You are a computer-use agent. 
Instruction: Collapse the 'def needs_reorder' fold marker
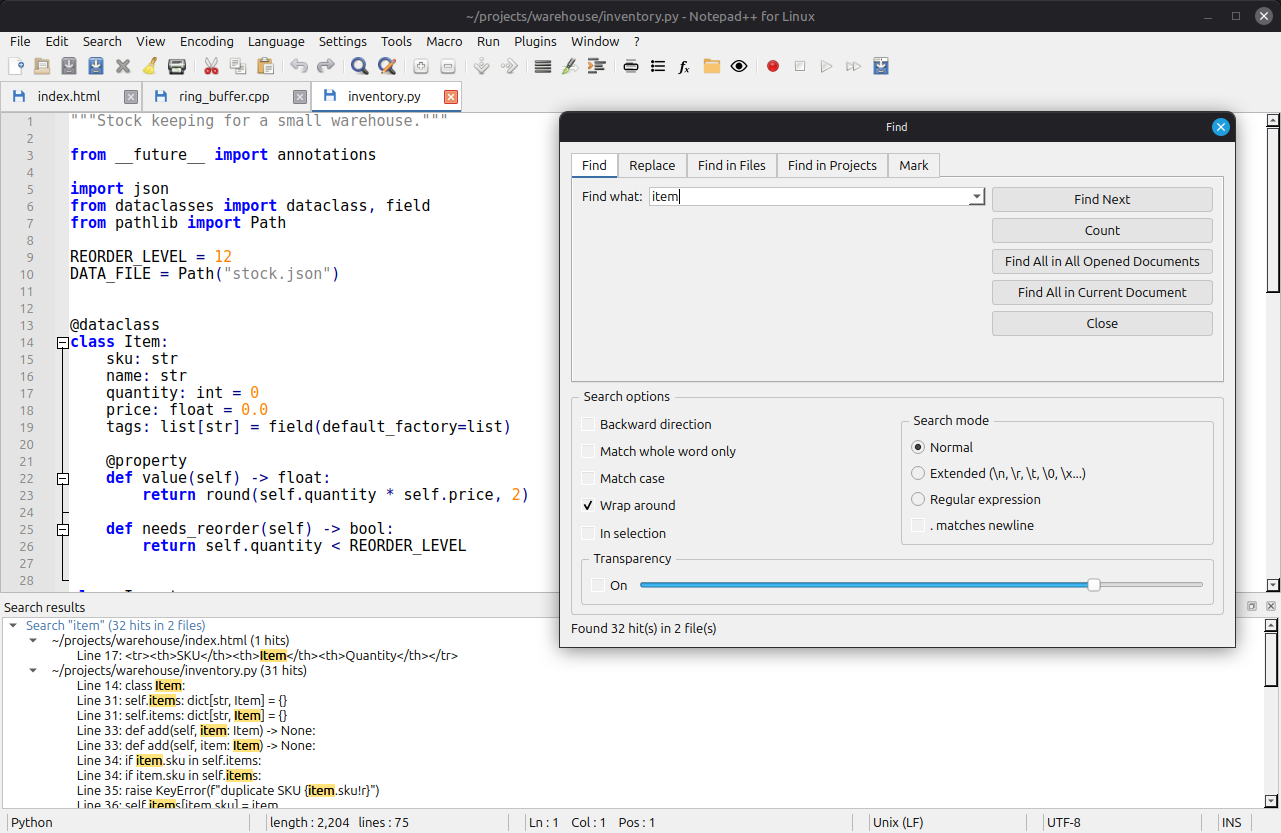pyautogui.click(x=62, y=529)
